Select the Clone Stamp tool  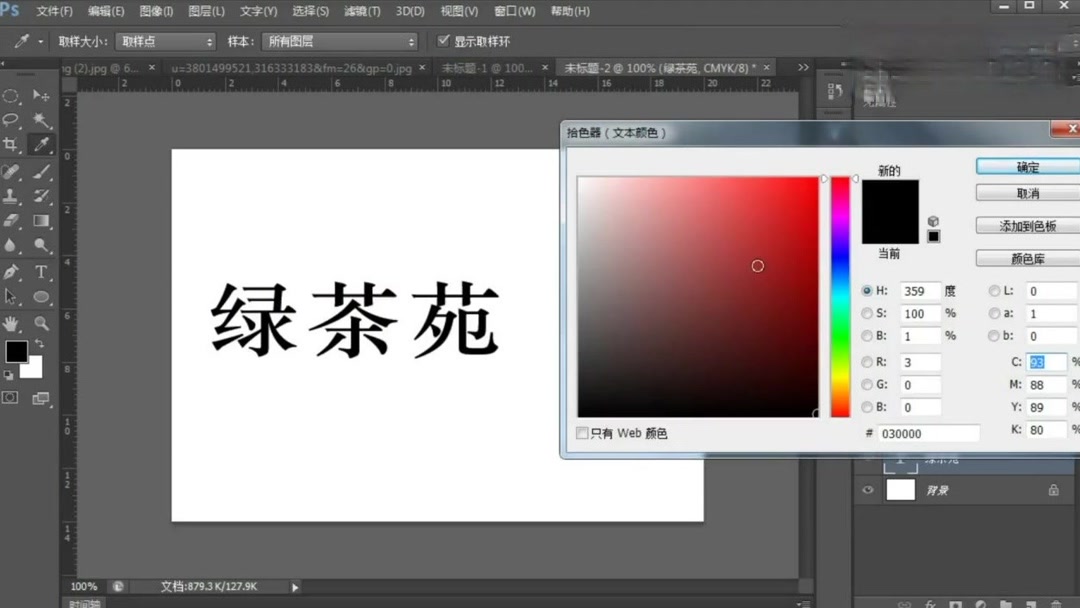tap(11, 195)
